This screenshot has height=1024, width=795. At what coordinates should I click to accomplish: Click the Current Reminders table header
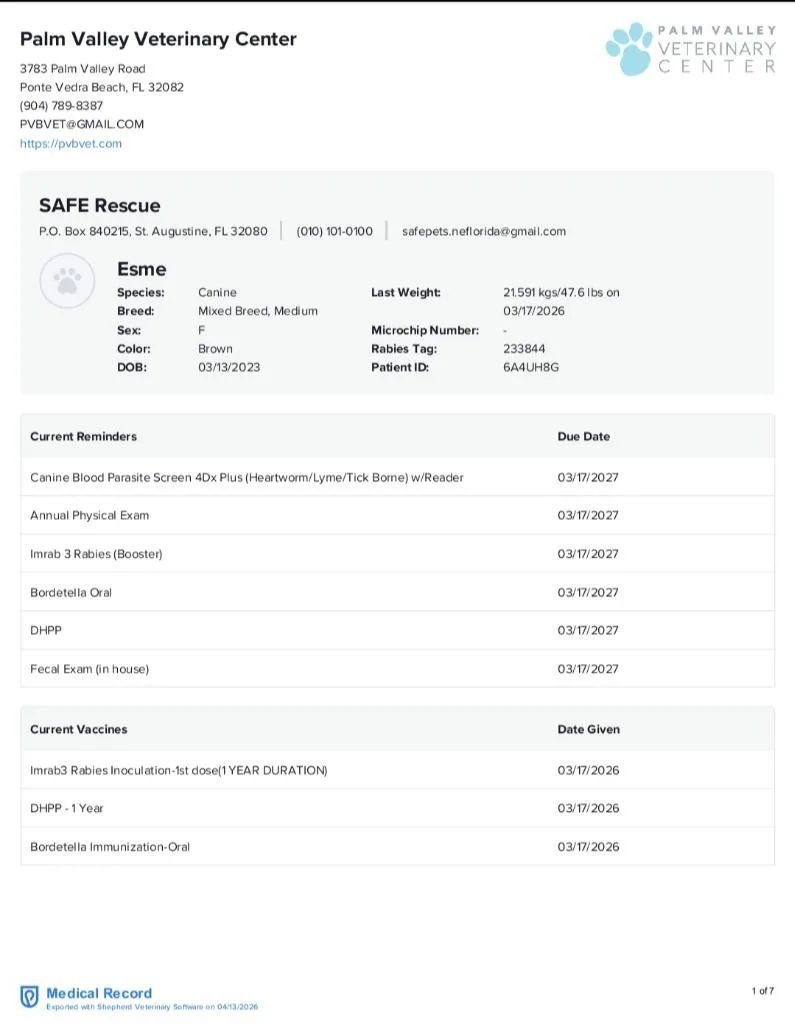click(x=83, y=436)
